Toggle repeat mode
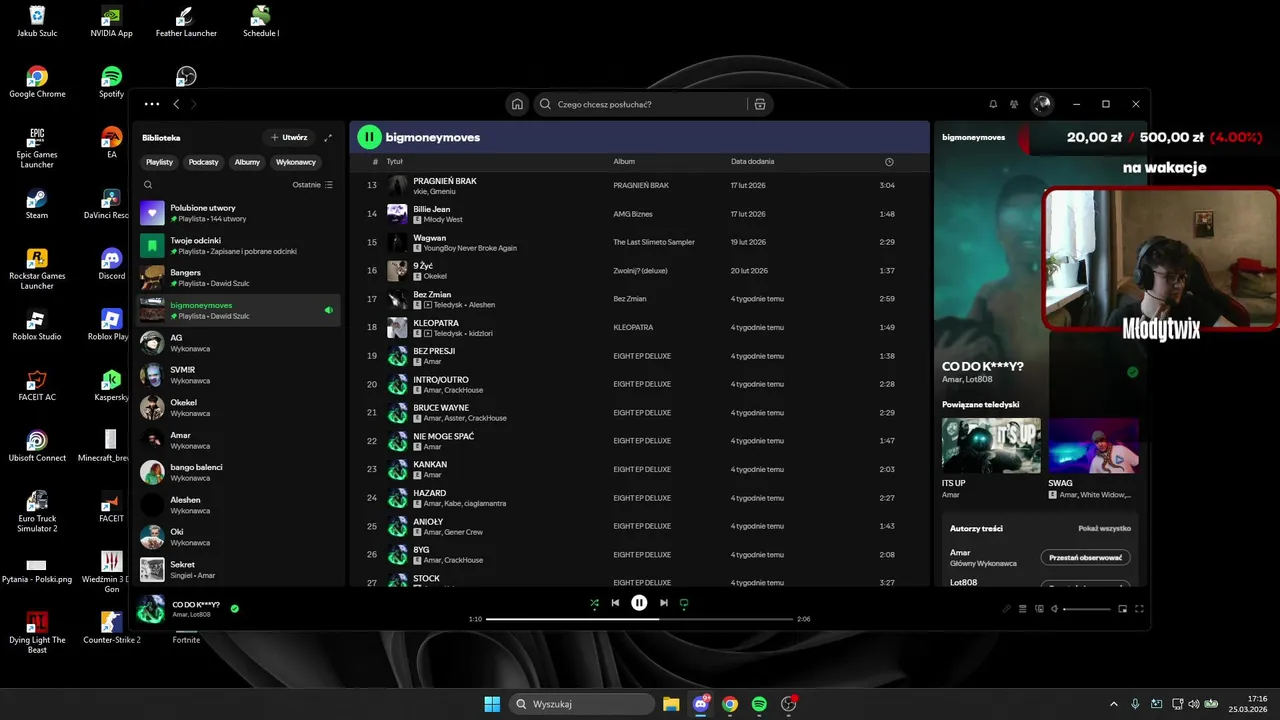The width and height of the screenshot is (1280, 720). point(684,603)
